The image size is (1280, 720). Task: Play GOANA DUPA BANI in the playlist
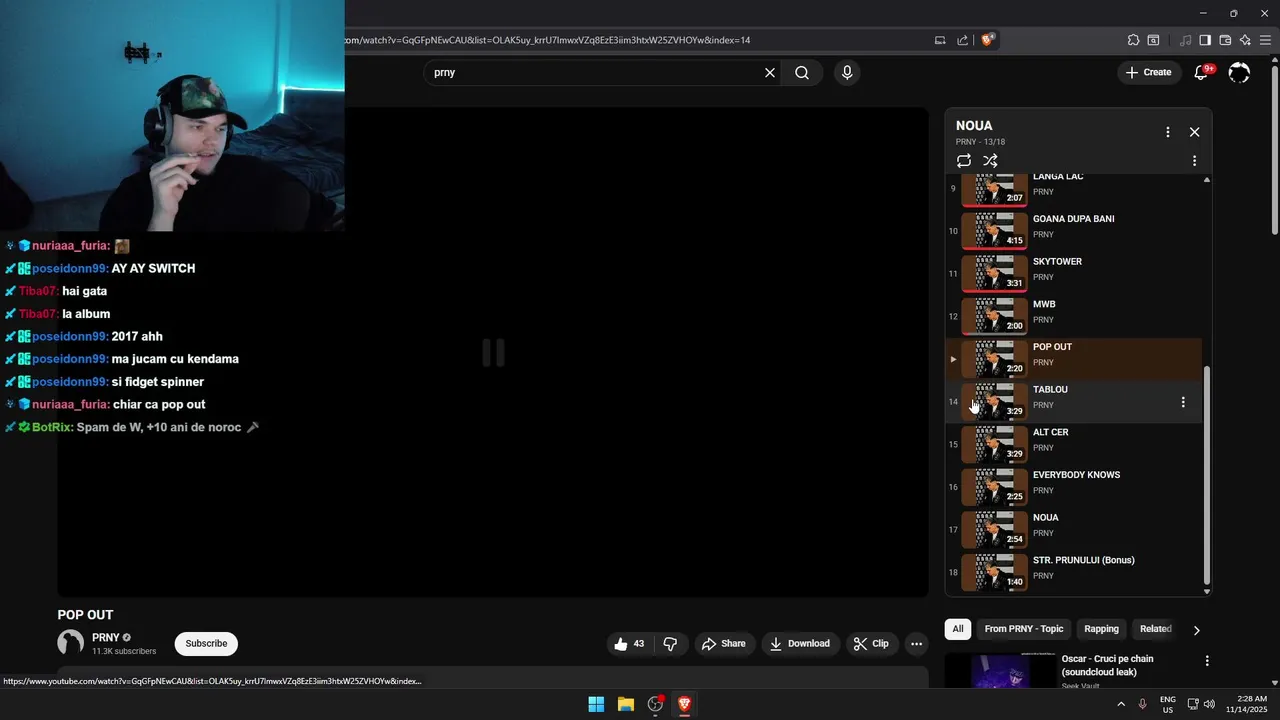(x=1075, y=231)
